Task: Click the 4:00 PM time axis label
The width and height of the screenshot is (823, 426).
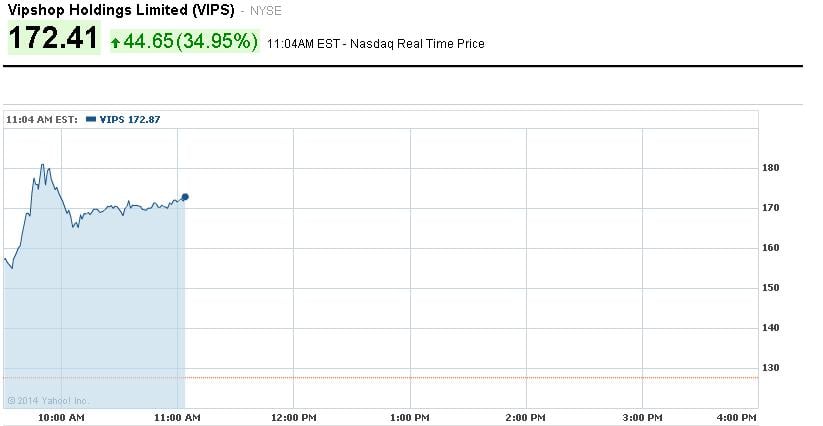Action: 737,416
